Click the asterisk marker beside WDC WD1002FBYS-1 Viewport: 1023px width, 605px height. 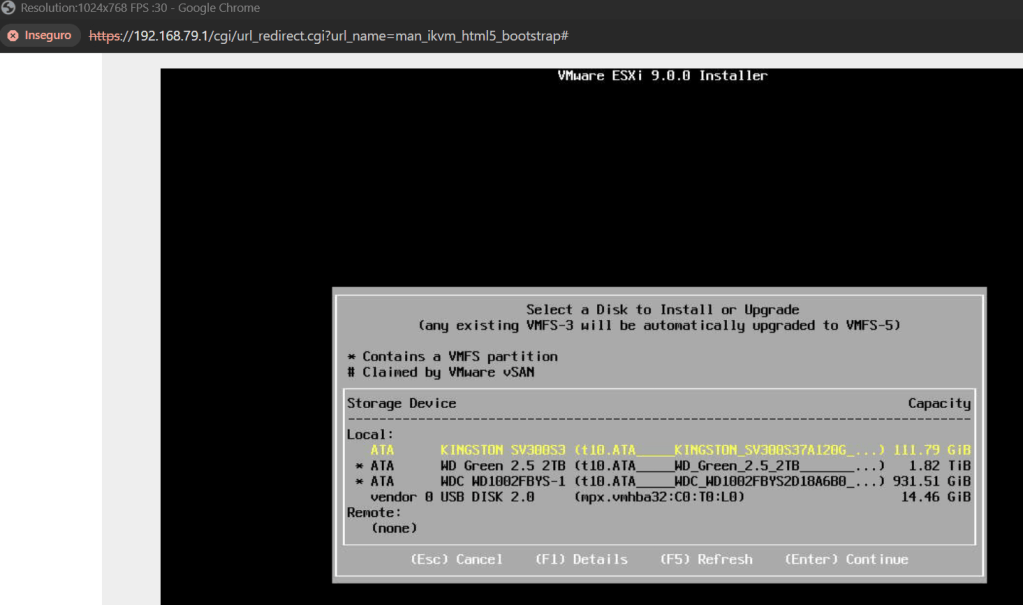[359, 481]
